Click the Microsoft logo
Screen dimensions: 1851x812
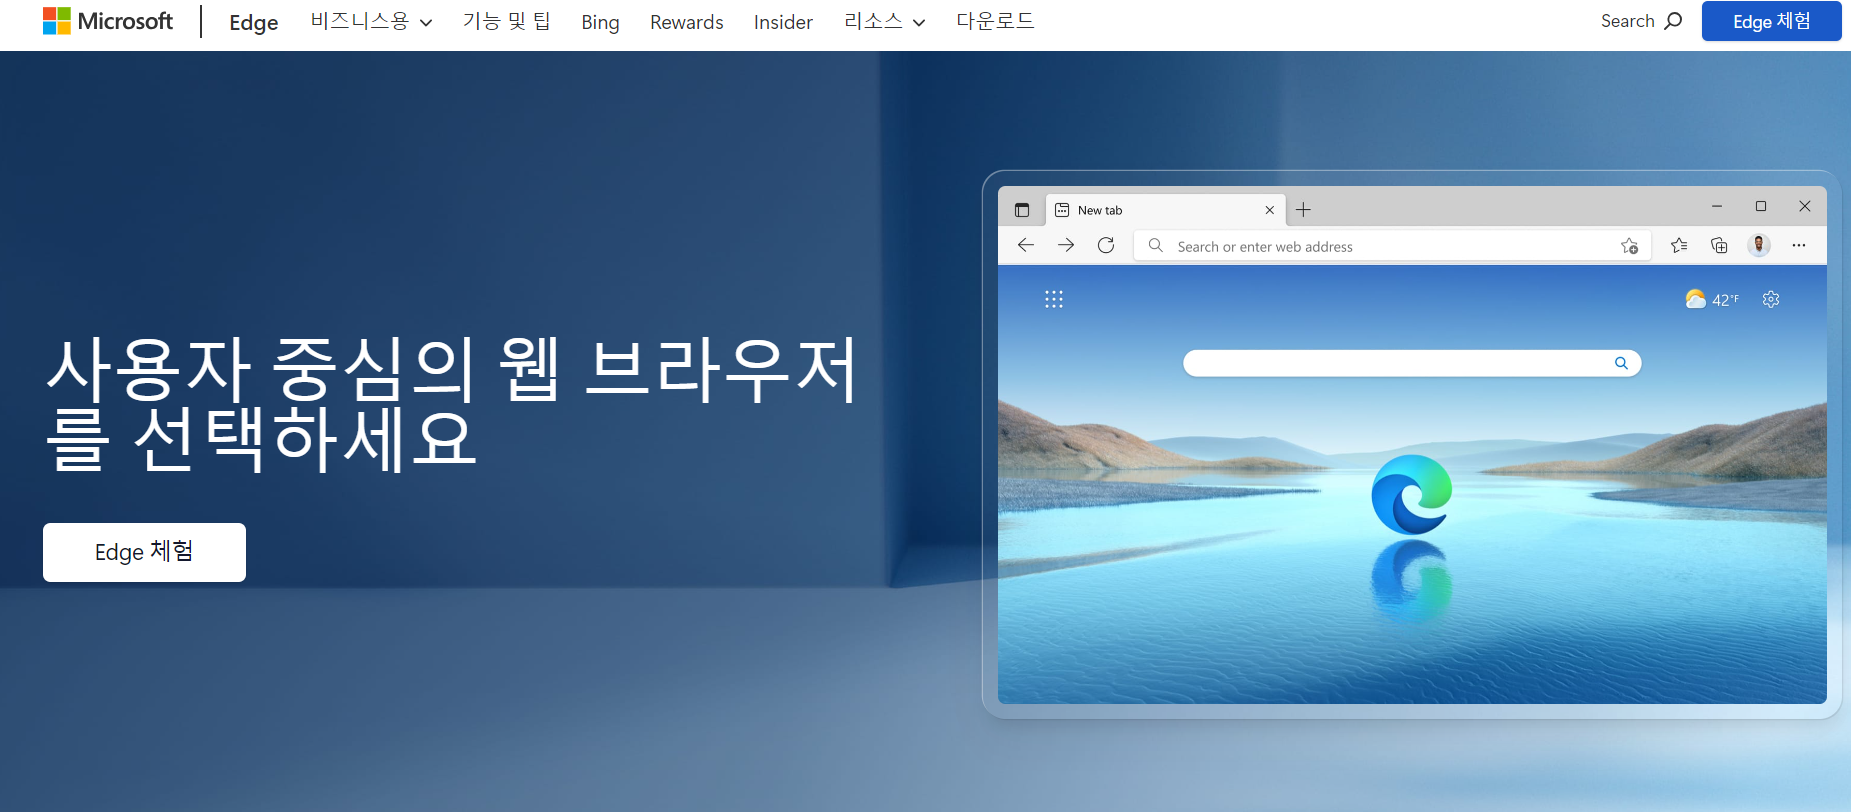[x=108, y=21]
